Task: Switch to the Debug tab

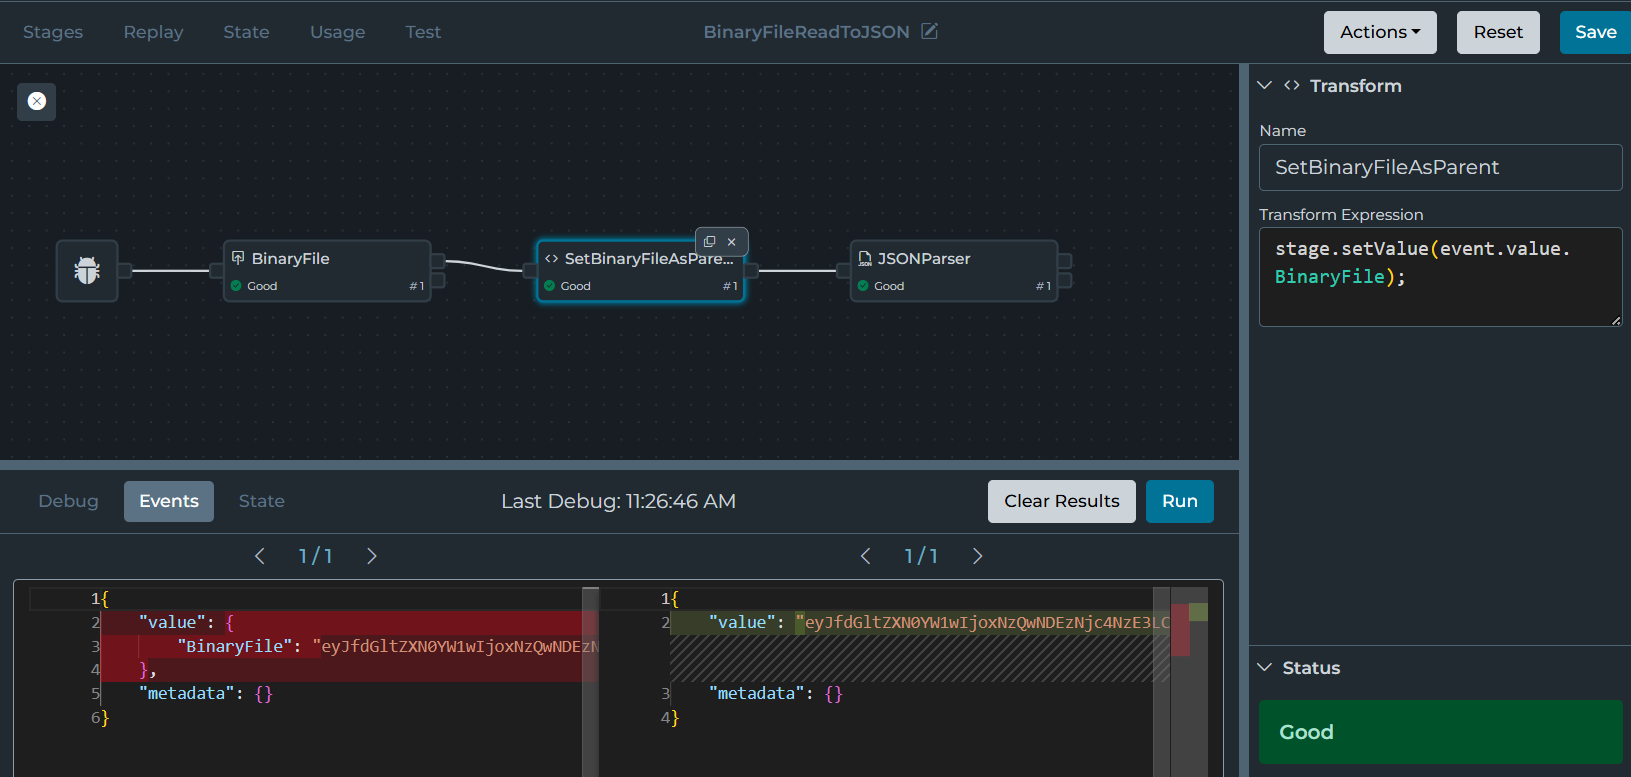Action: [x=68, y=501]
